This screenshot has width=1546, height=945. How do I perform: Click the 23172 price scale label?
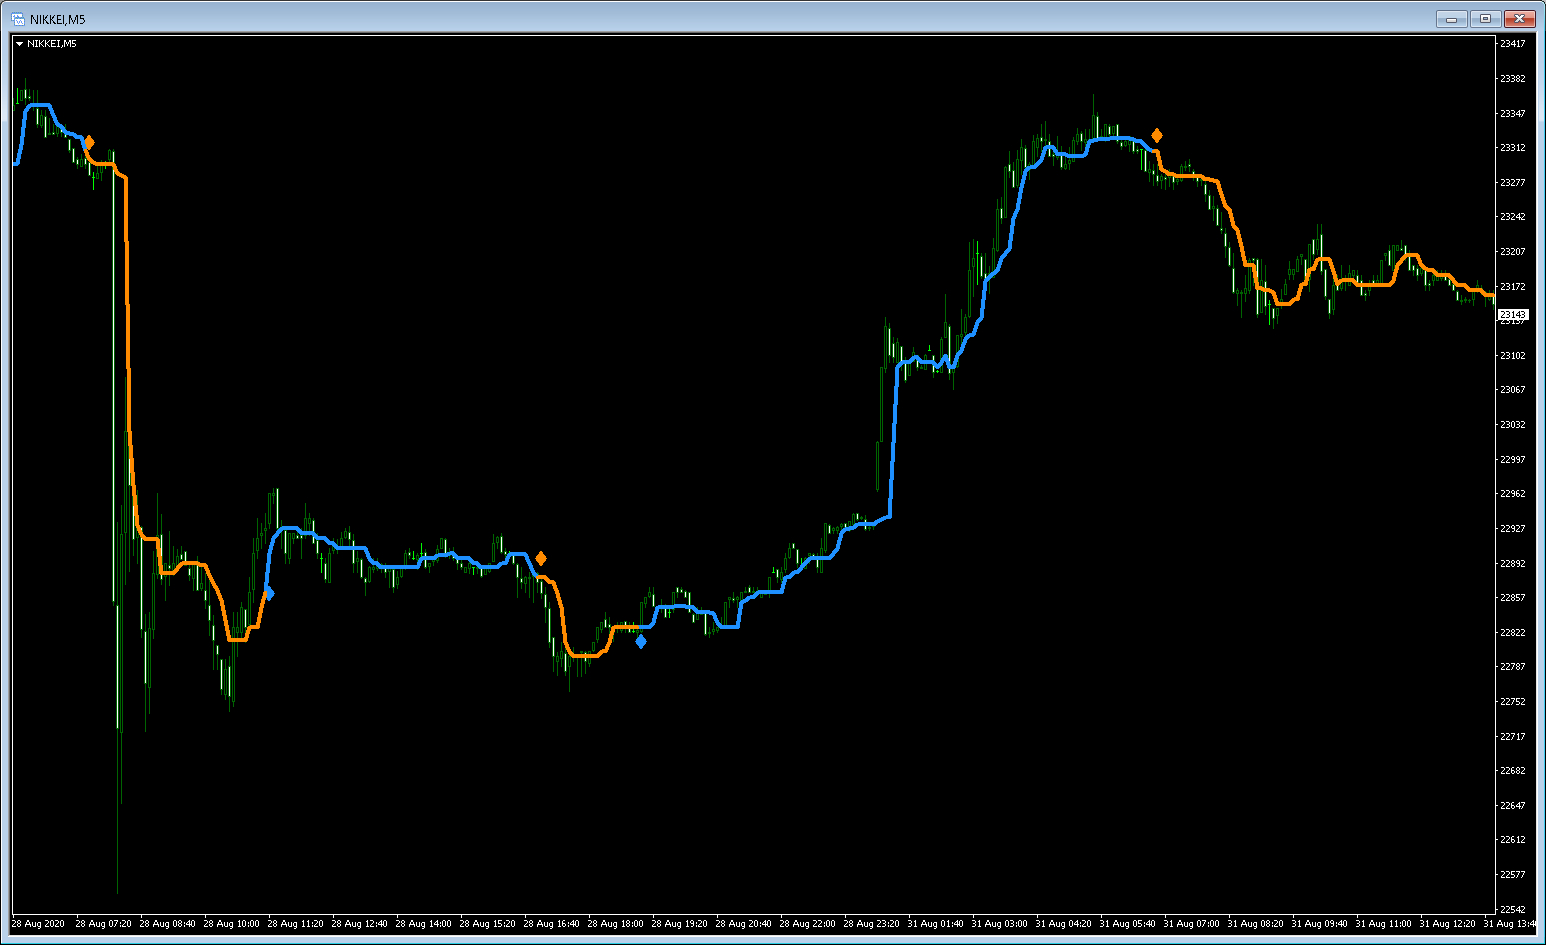[x=1513, y=287]
